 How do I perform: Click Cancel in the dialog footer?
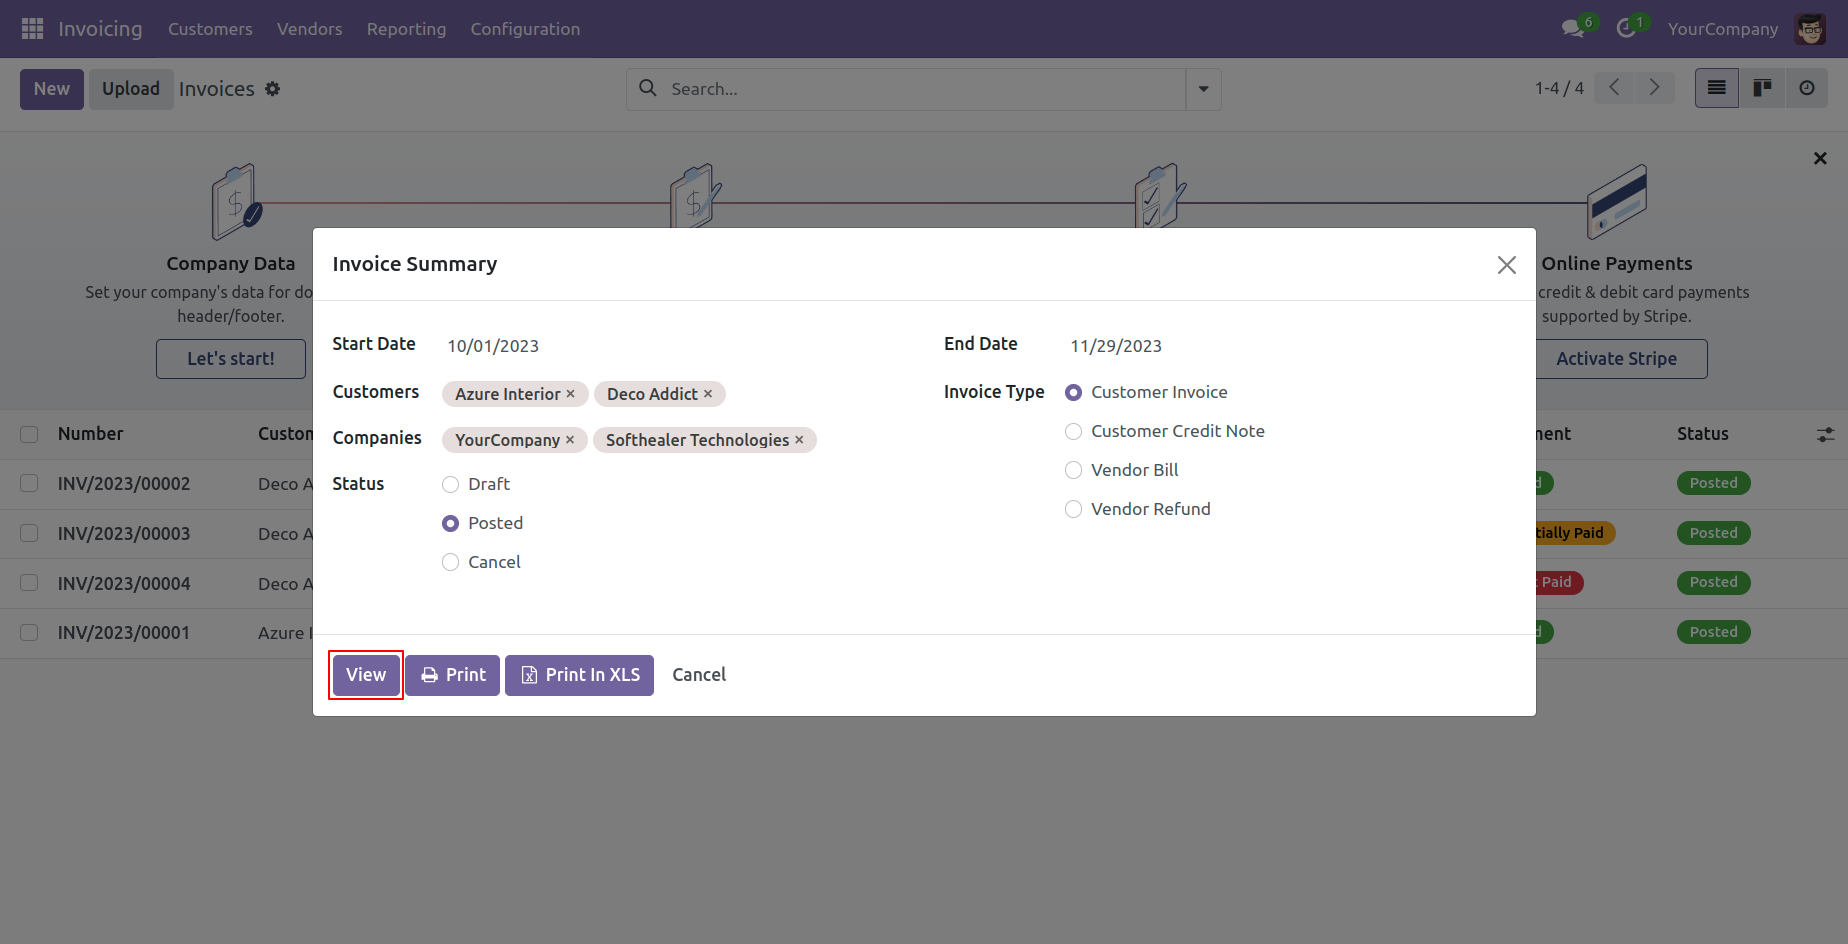pyautogui.click(x=699, y=675)
